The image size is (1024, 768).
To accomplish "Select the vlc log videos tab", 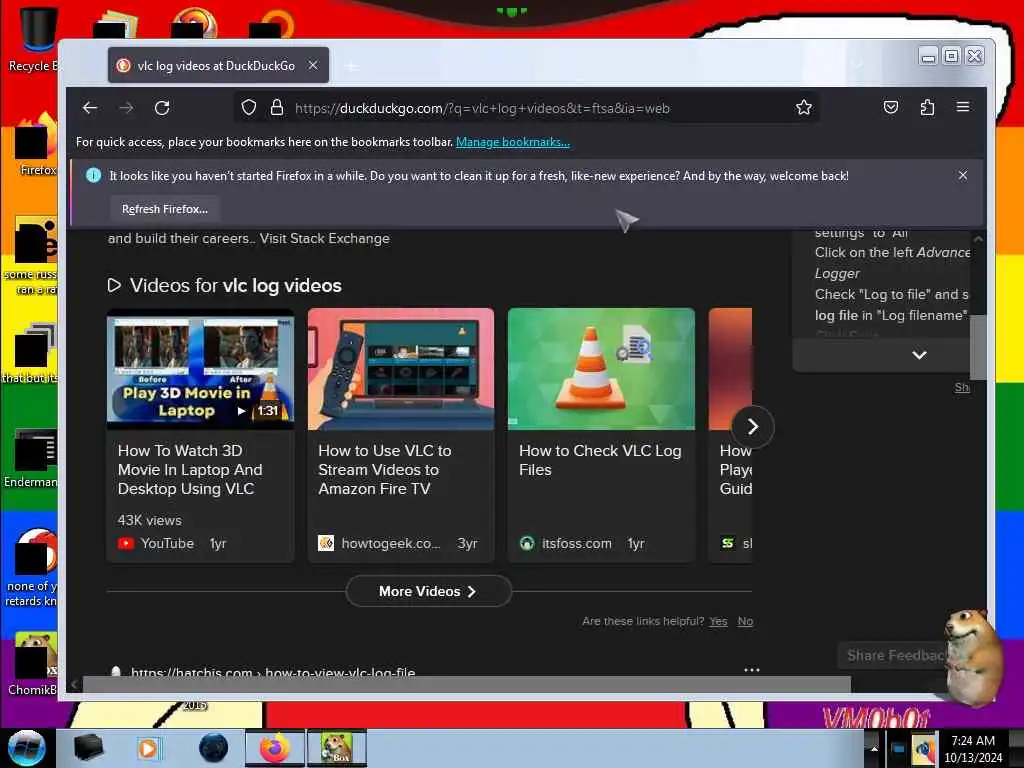I will [x=218, y=65].
